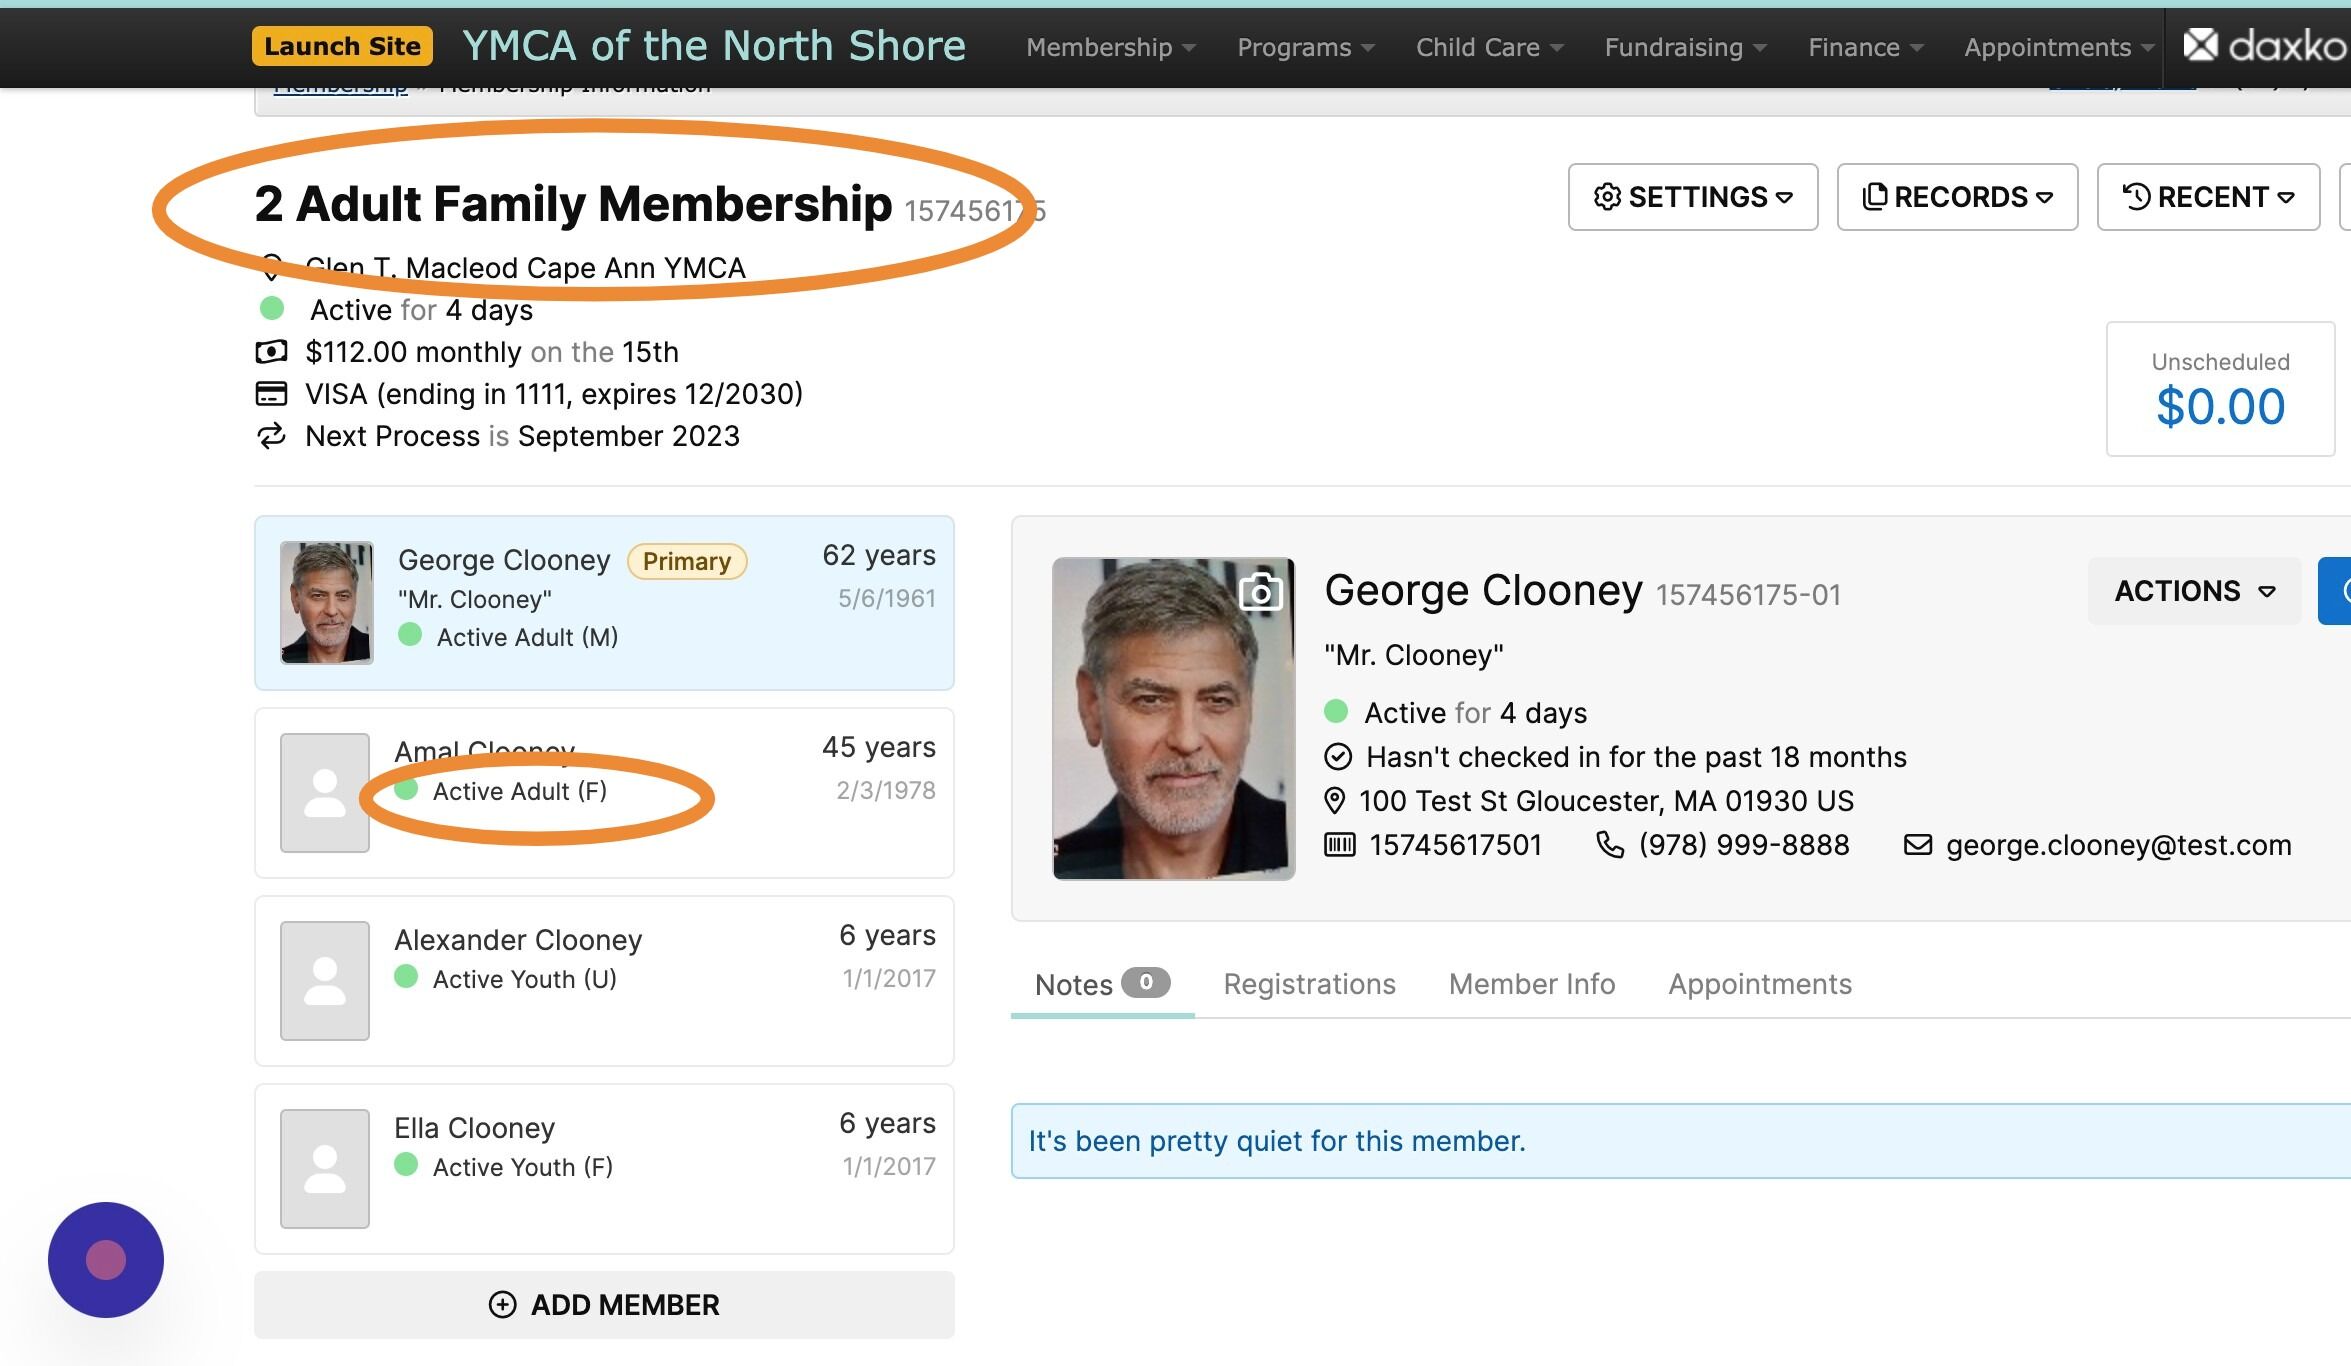Click the 100 Test St Gloucester address
Screen dimensions: 2351x1366
1606,801
